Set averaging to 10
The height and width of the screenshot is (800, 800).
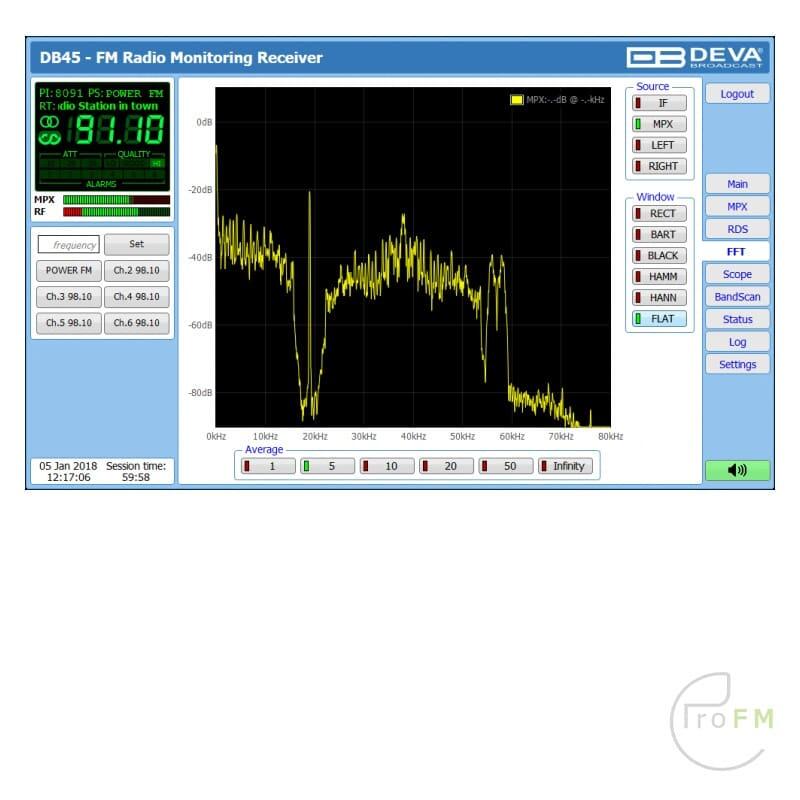387,466
